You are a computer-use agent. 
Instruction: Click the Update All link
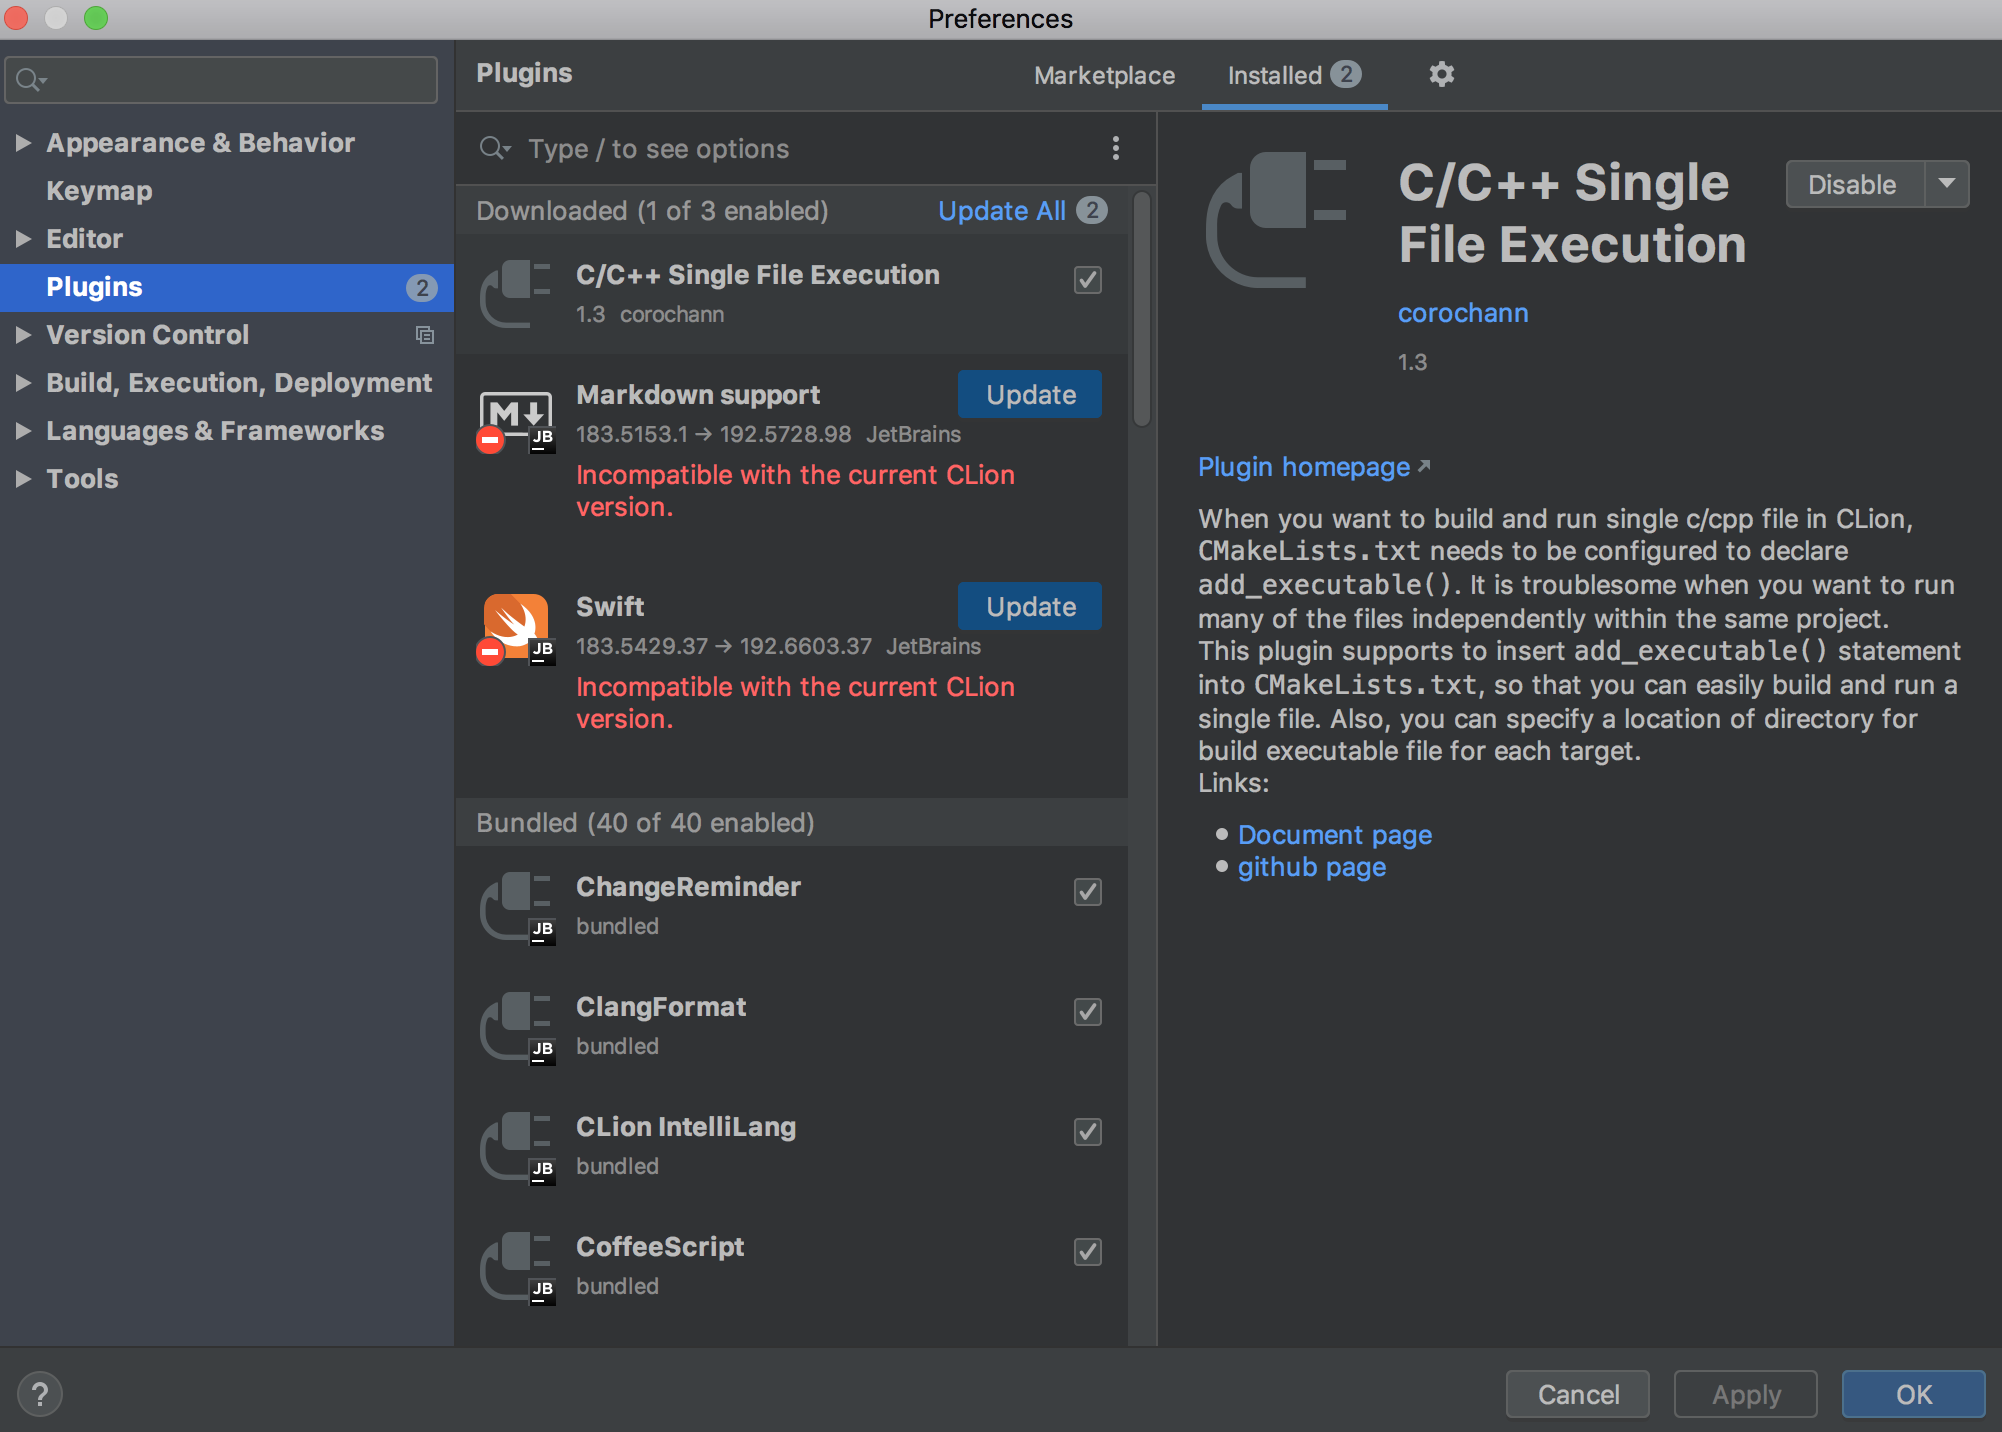[x=1002, y=211]
